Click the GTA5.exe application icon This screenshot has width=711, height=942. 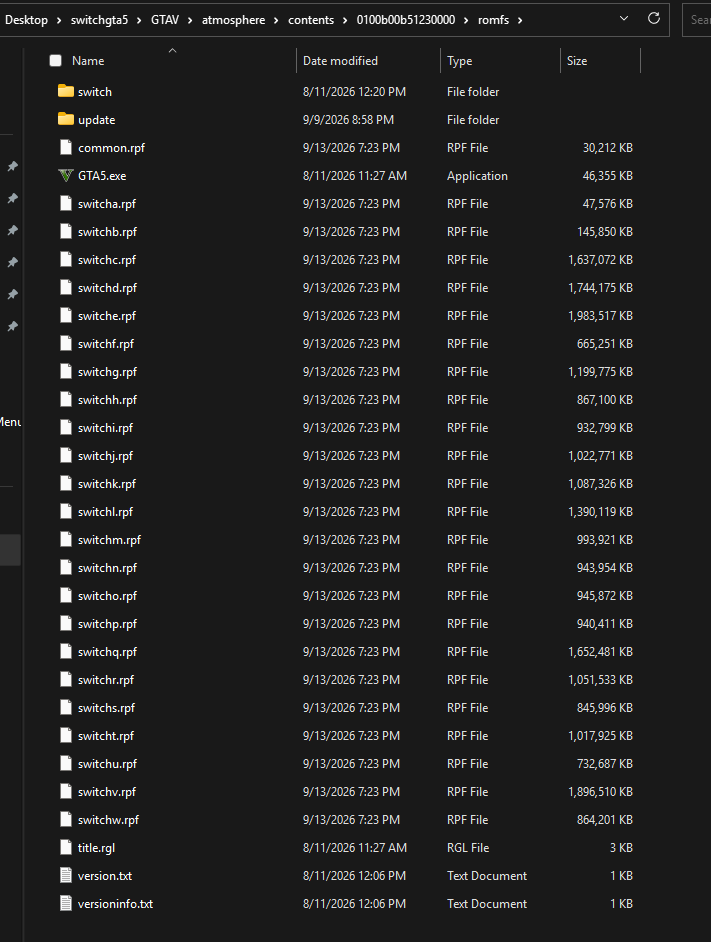(x=66, y=175)
